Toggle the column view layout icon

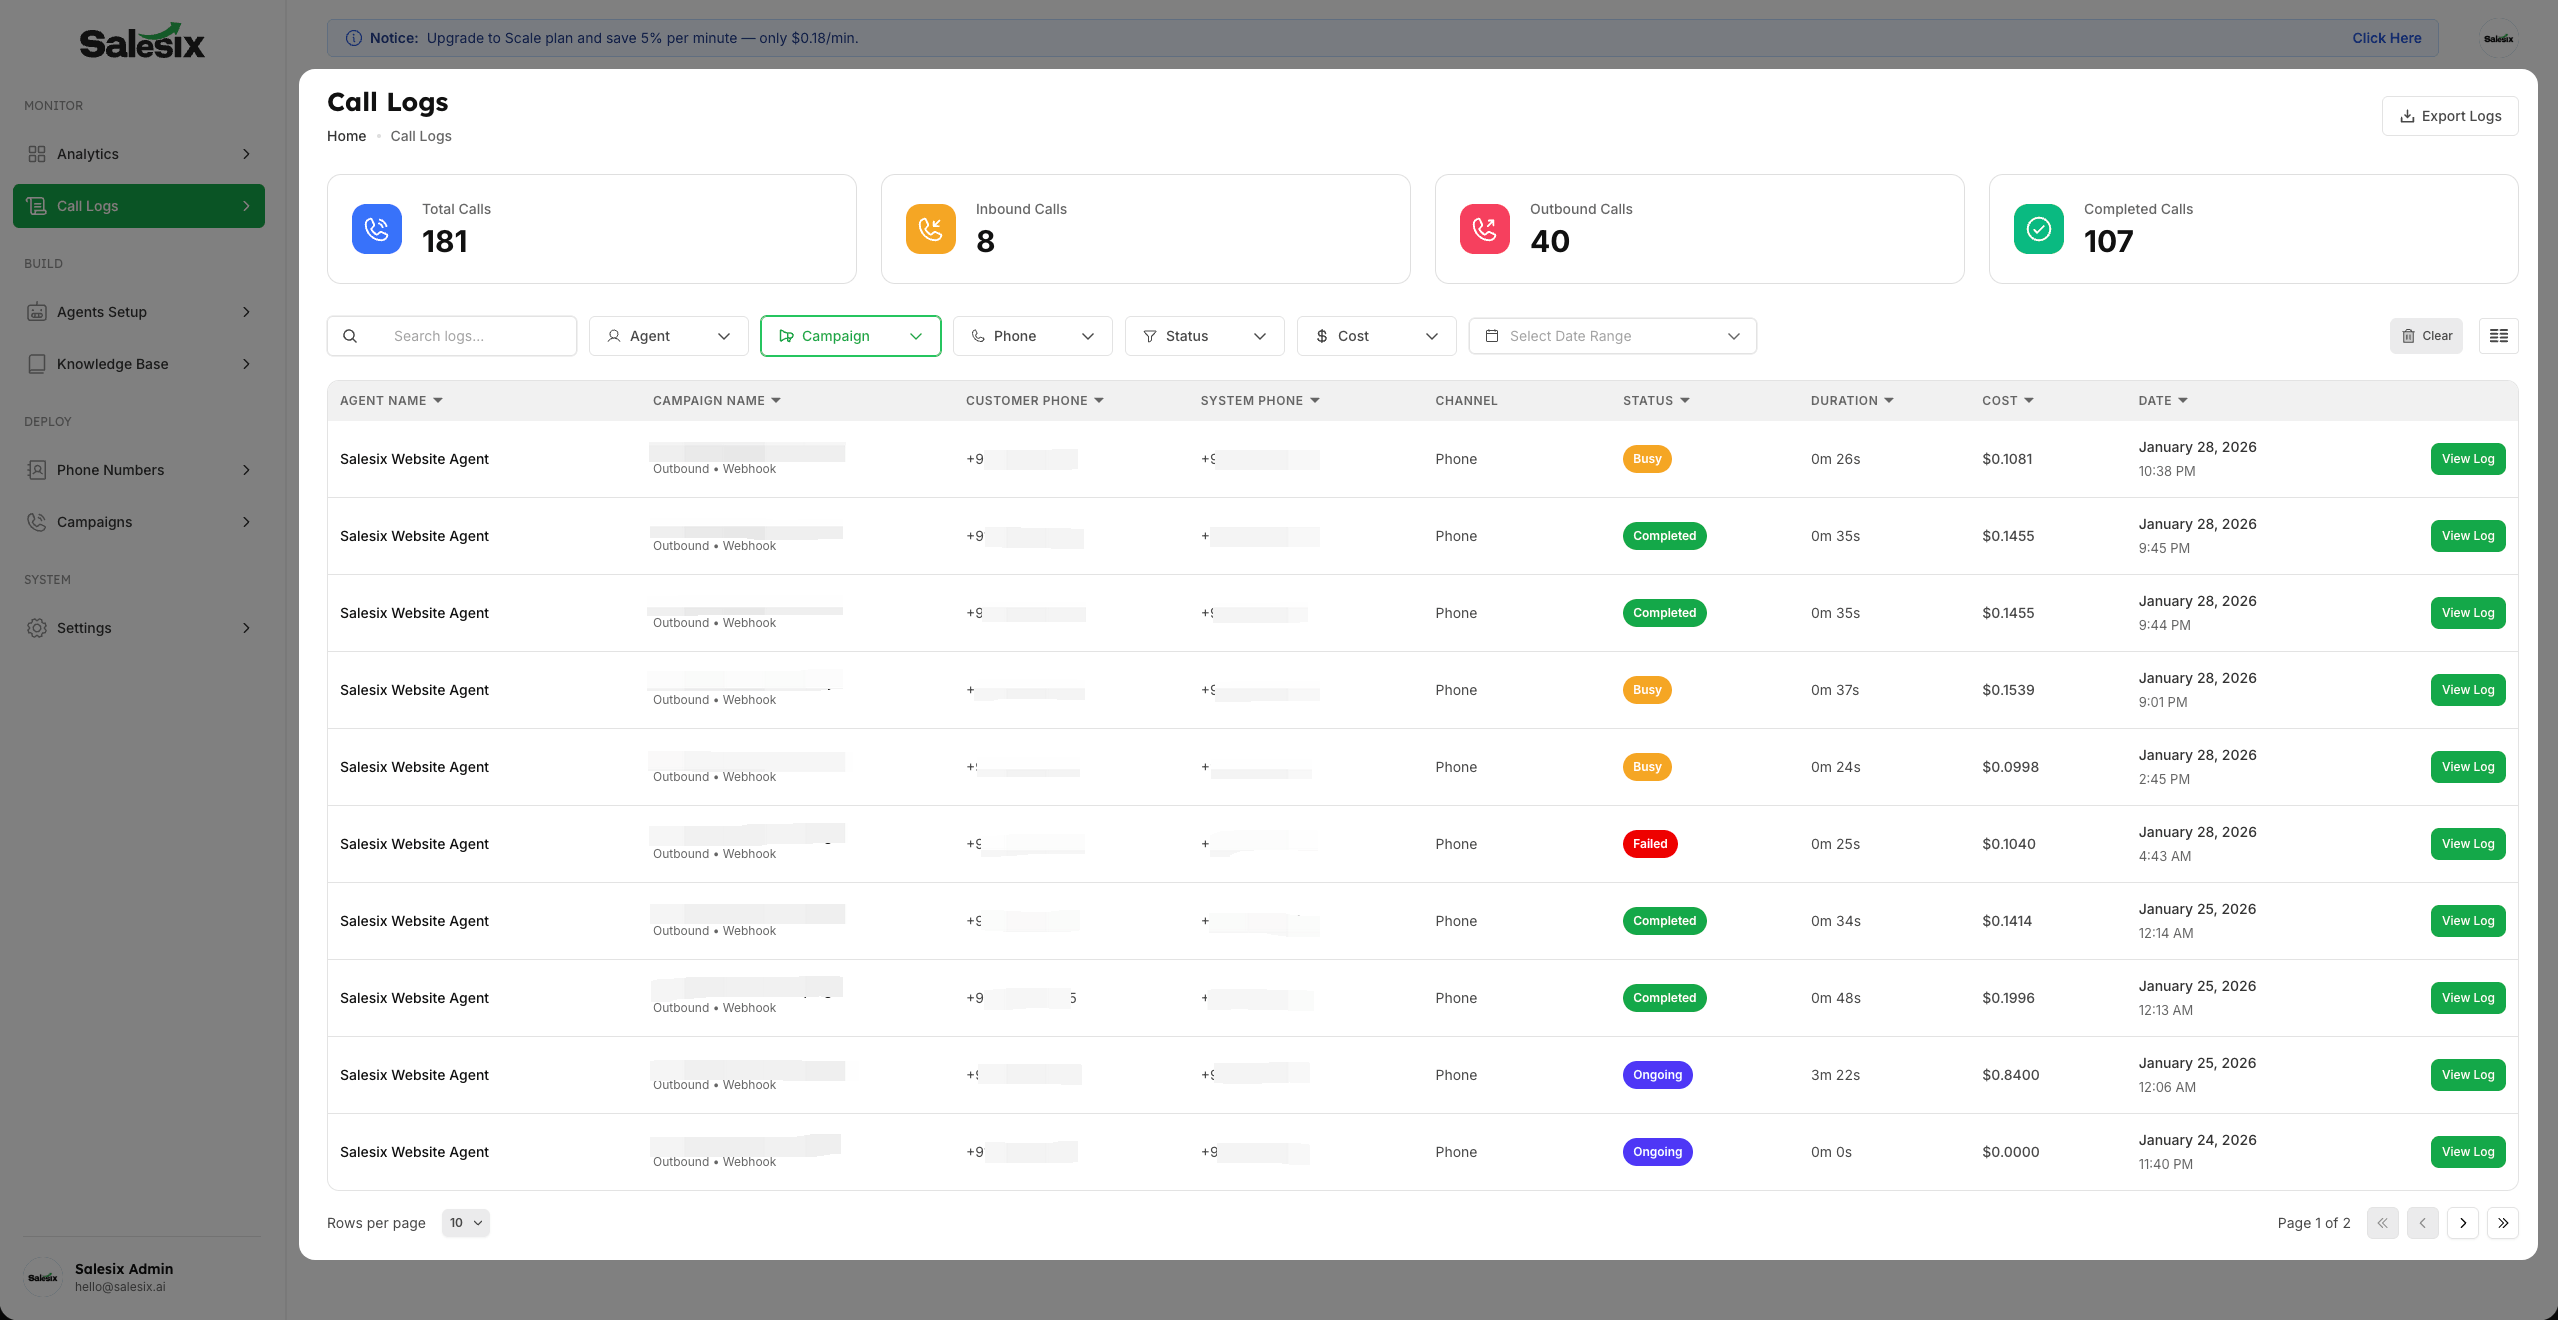tap(2499, 336)
